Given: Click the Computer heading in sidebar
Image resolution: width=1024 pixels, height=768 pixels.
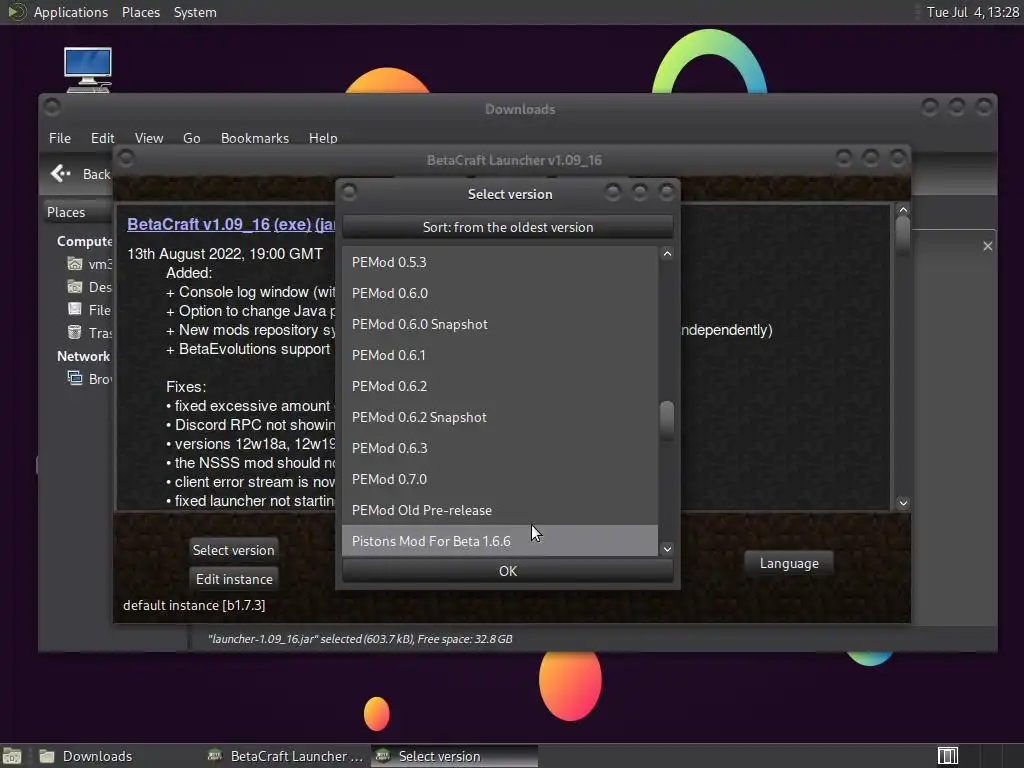Looking at the screenshot, I should [84, 241].
